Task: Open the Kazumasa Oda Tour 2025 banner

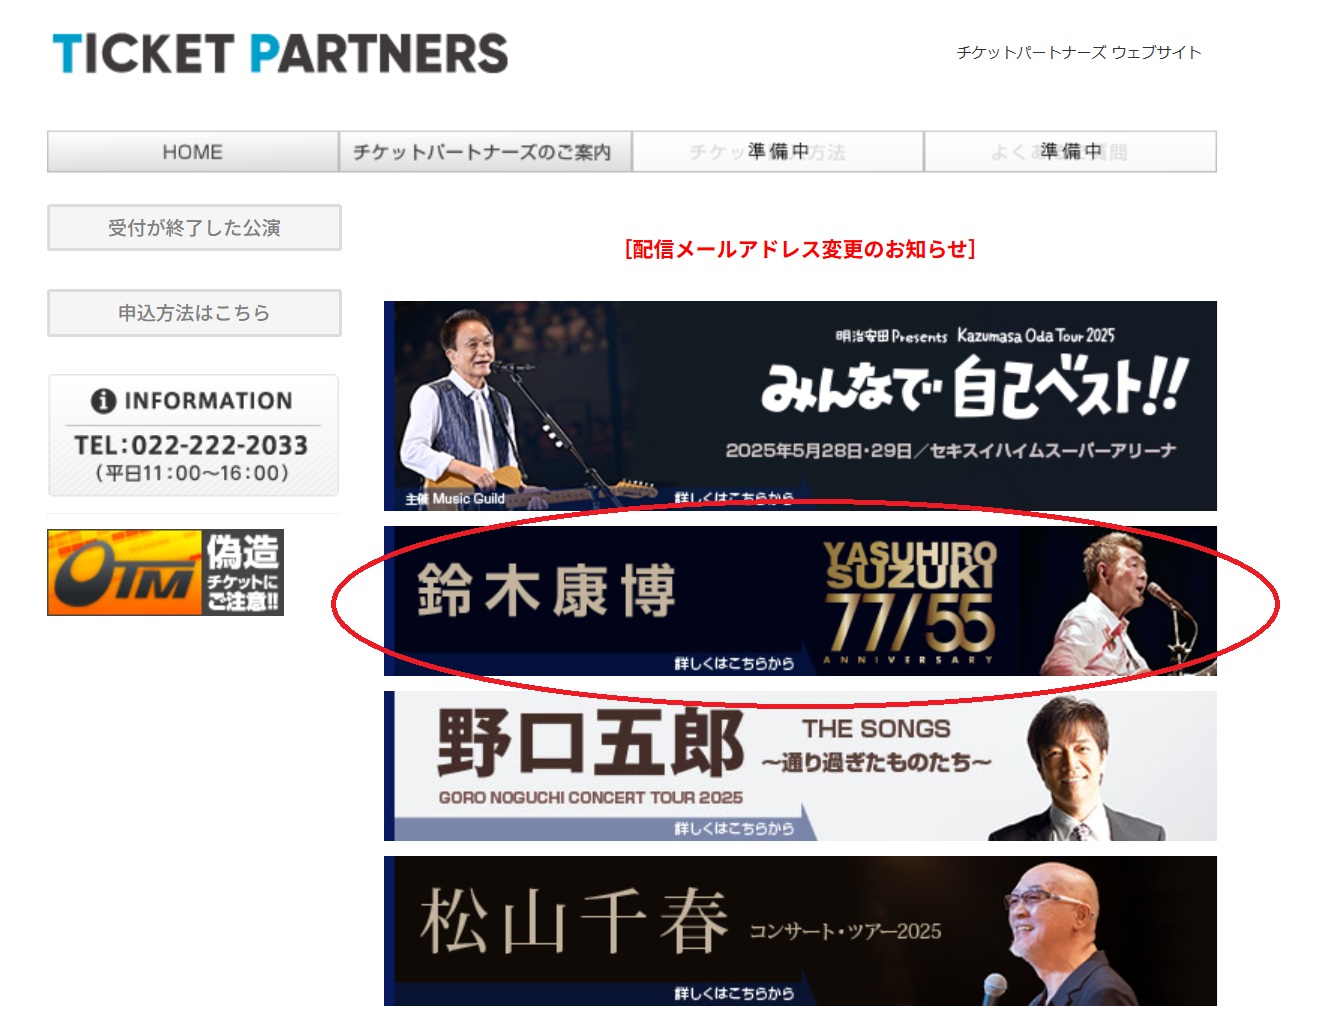Action: 800,406
